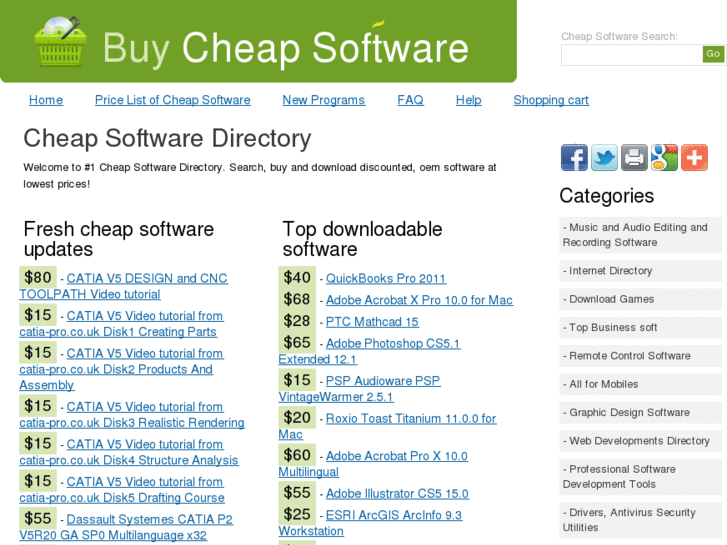Click the orange plus share icon

pyautogui.click(x=694, y=158)
